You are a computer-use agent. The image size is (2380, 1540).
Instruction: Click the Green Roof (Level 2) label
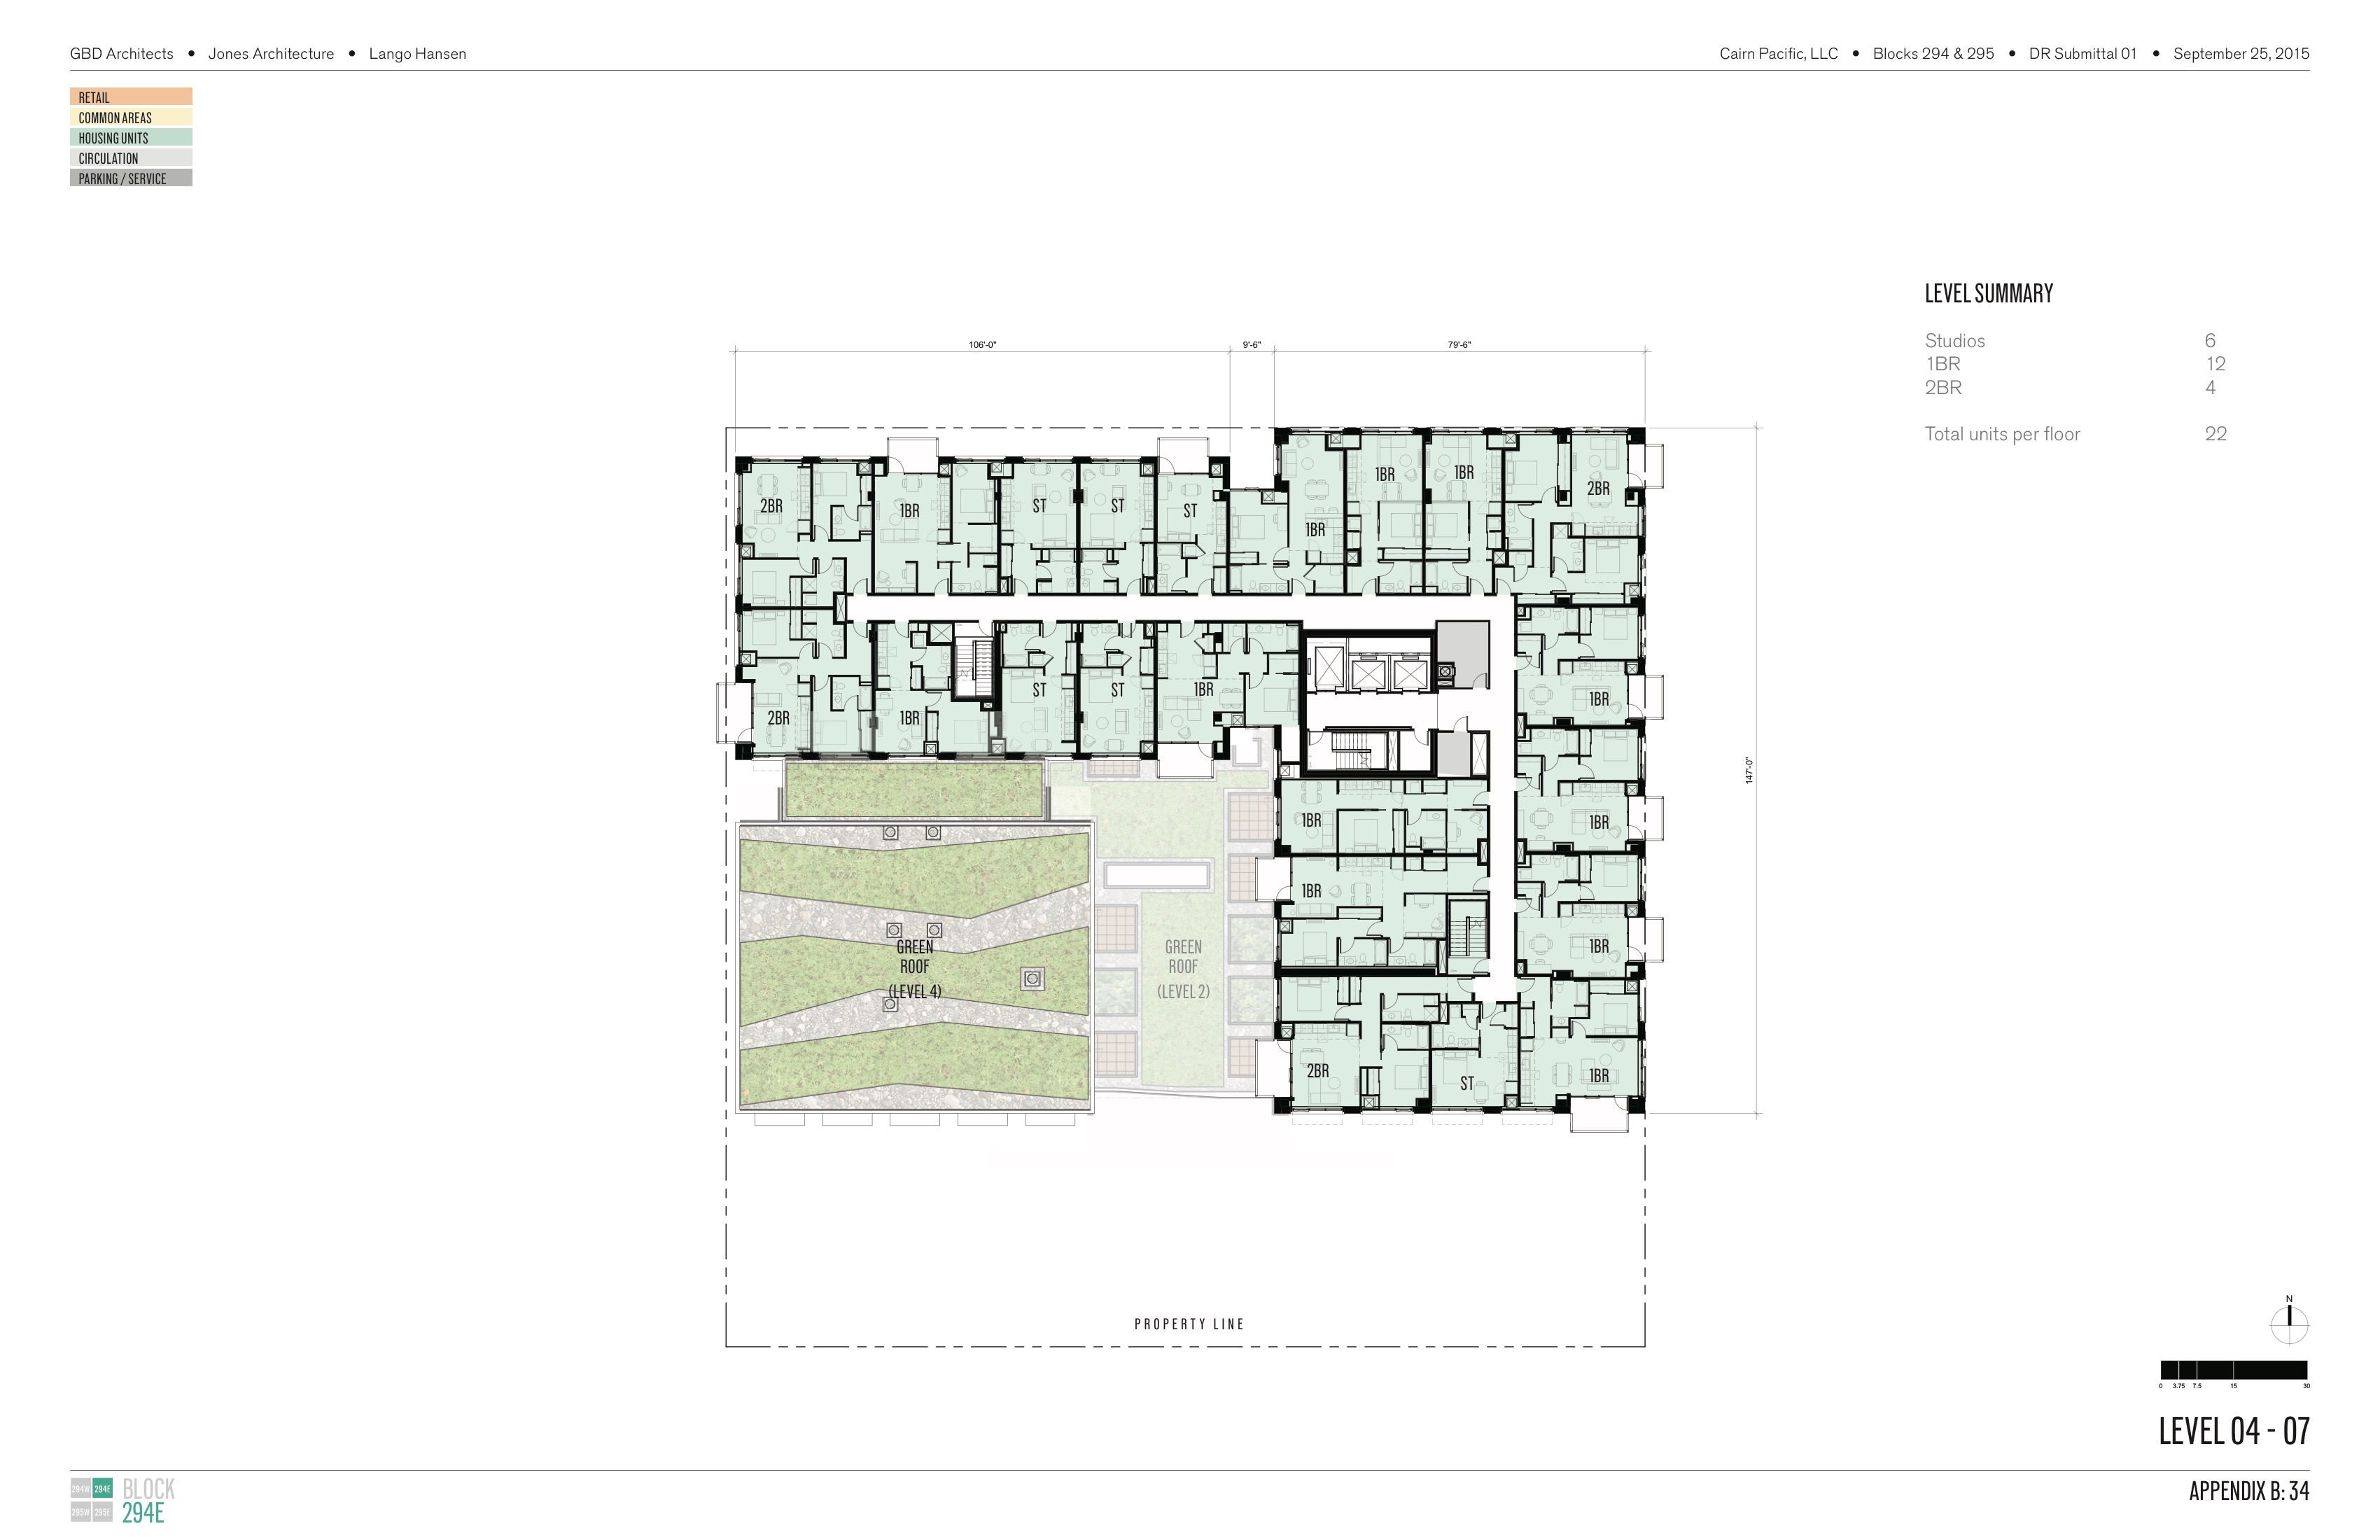point(1183,968)
